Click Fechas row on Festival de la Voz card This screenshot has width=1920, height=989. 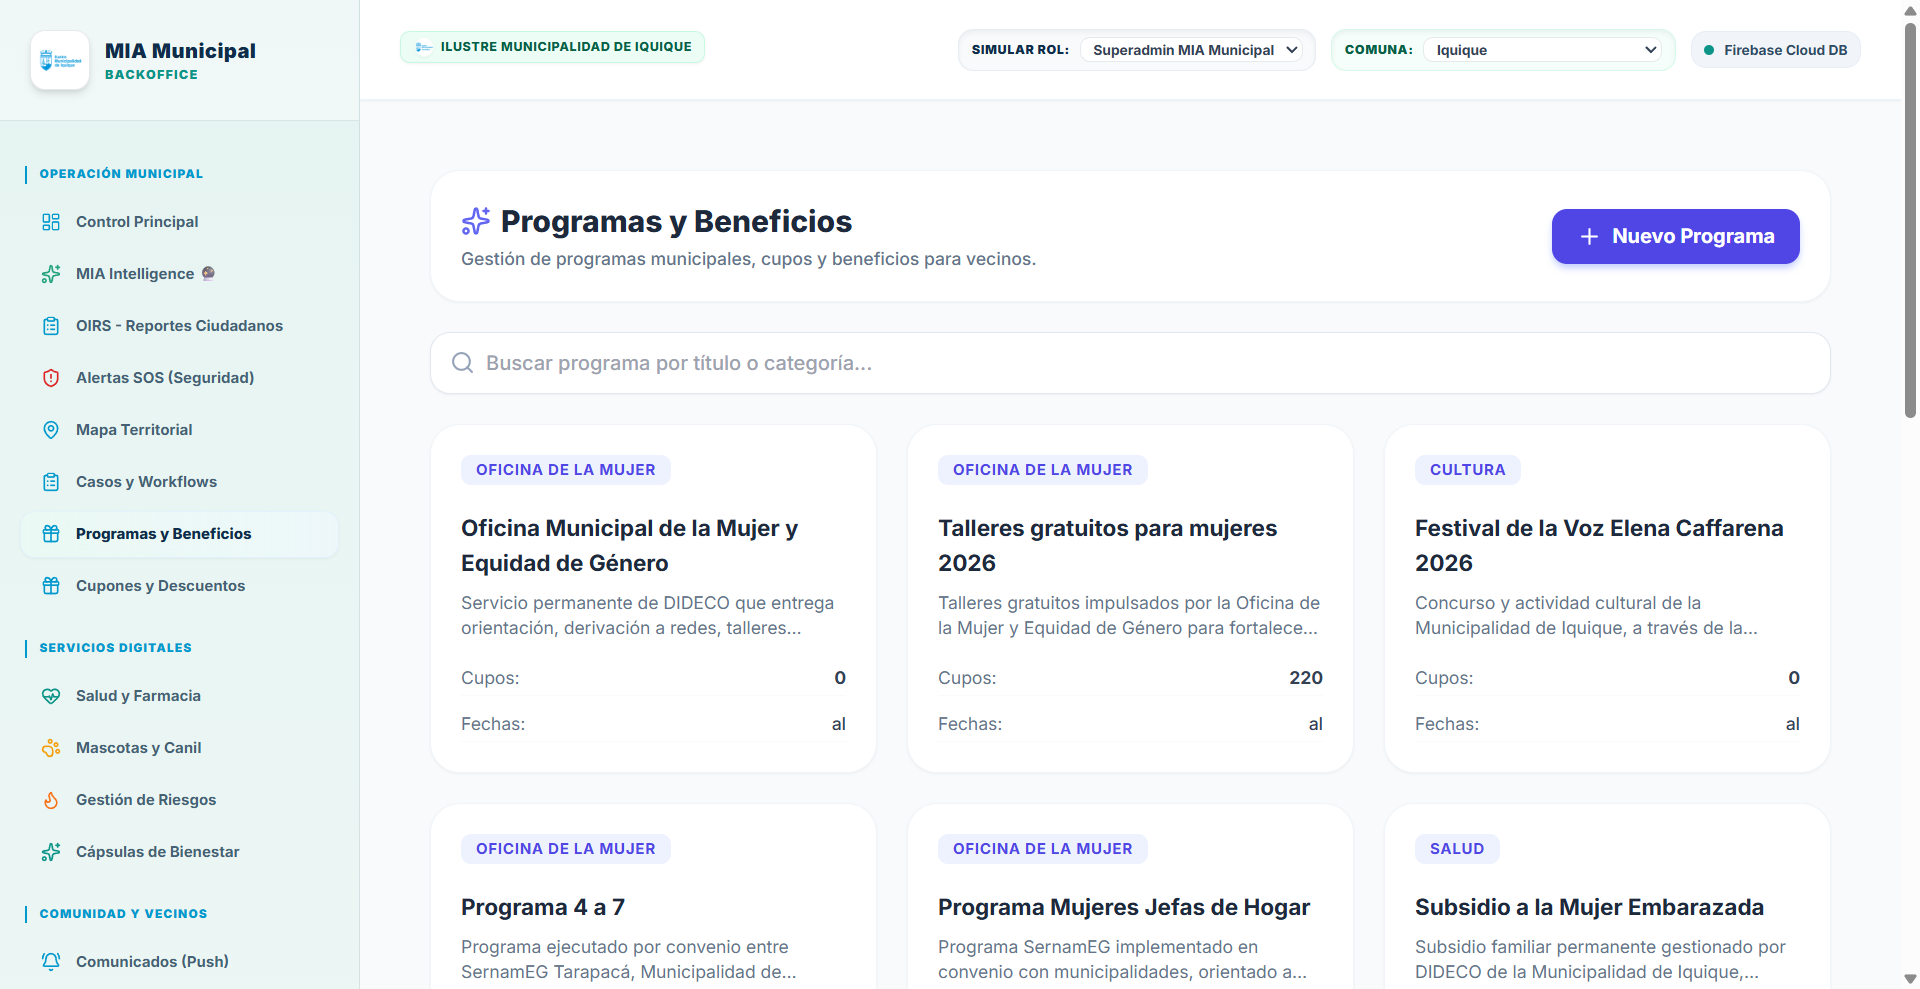coord(1607,724)
